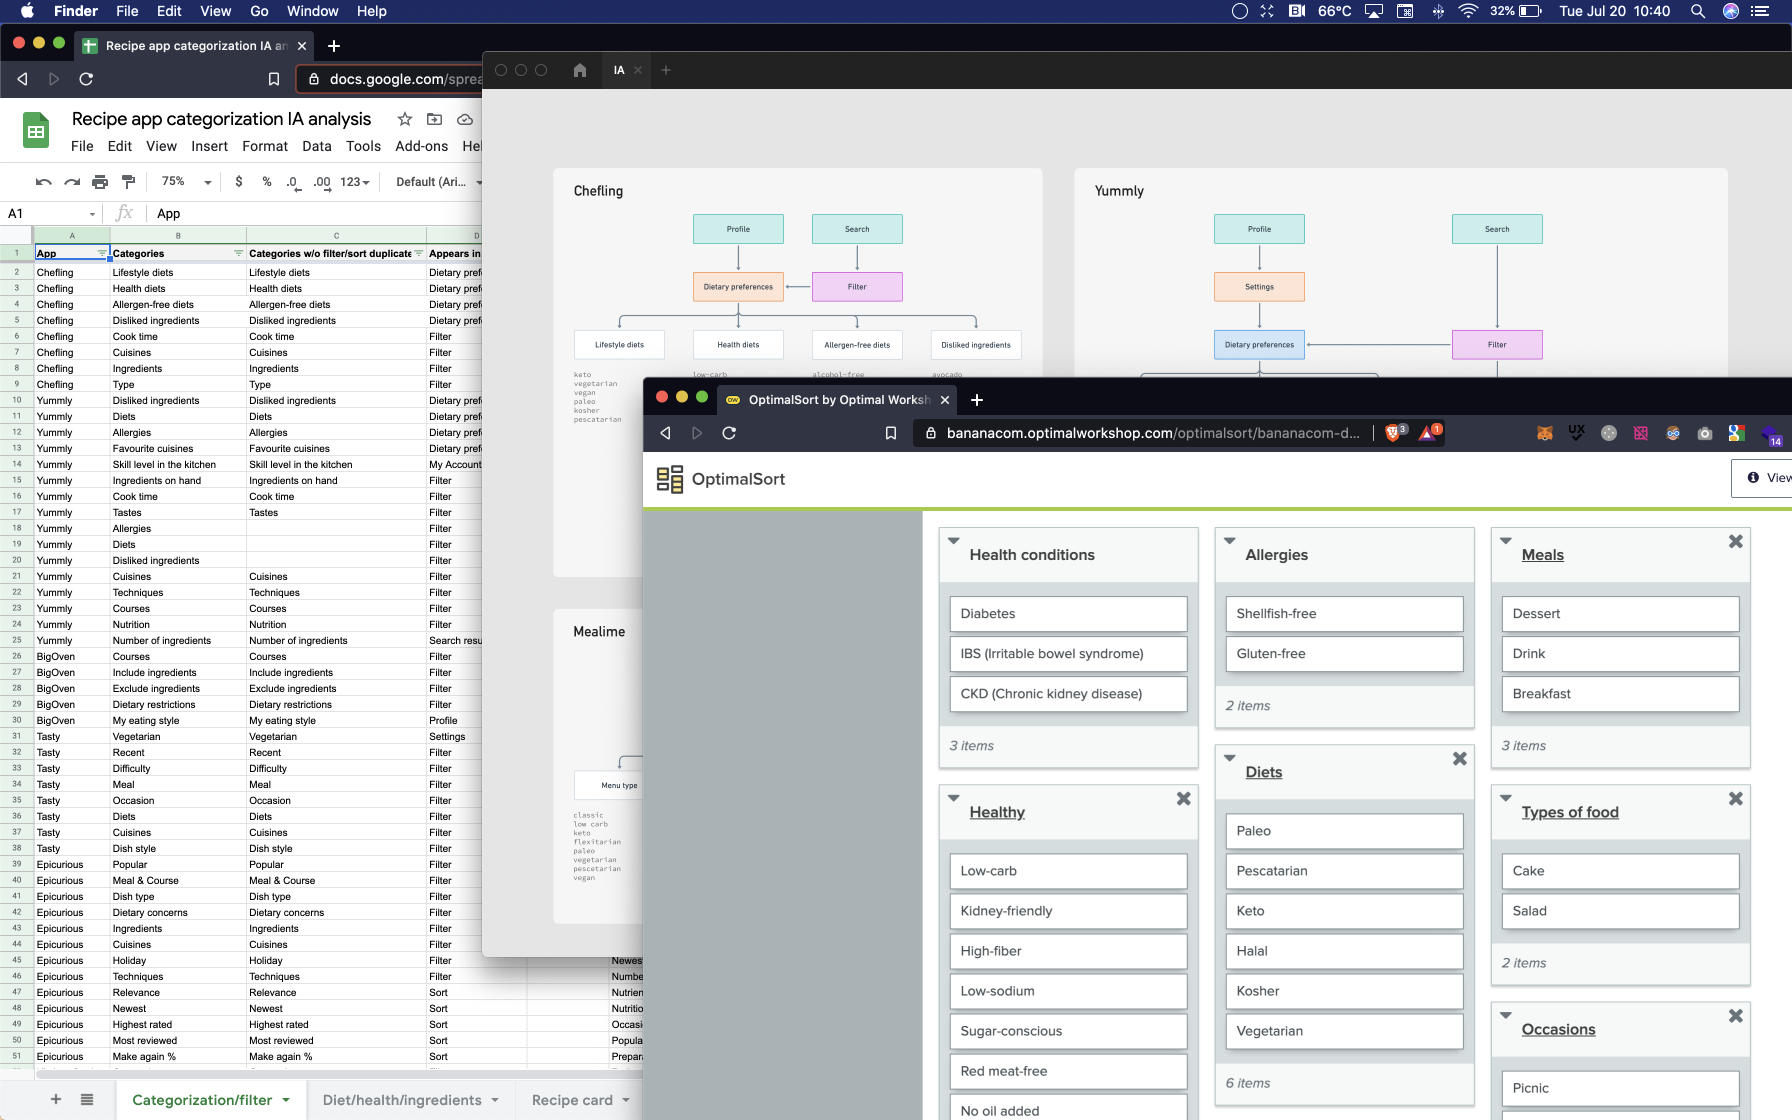This screenshot has width=1792, height=1120.
Task: Open the UX check extension
Action: click(x=1577, y=433)
